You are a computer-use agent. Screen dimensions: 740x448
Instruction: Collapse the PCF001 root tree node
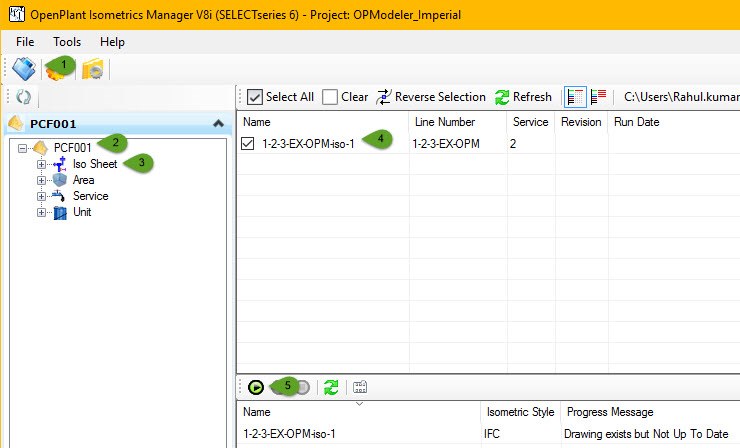(22, 148)
